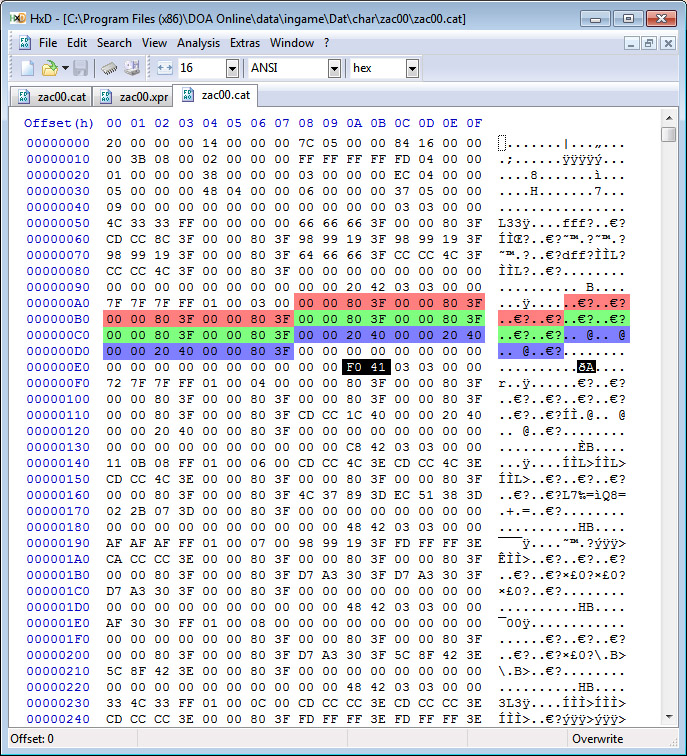This screenshot has width=687, height=756.
Task: Click the Open file folder icon
Action: click(49, 68)
